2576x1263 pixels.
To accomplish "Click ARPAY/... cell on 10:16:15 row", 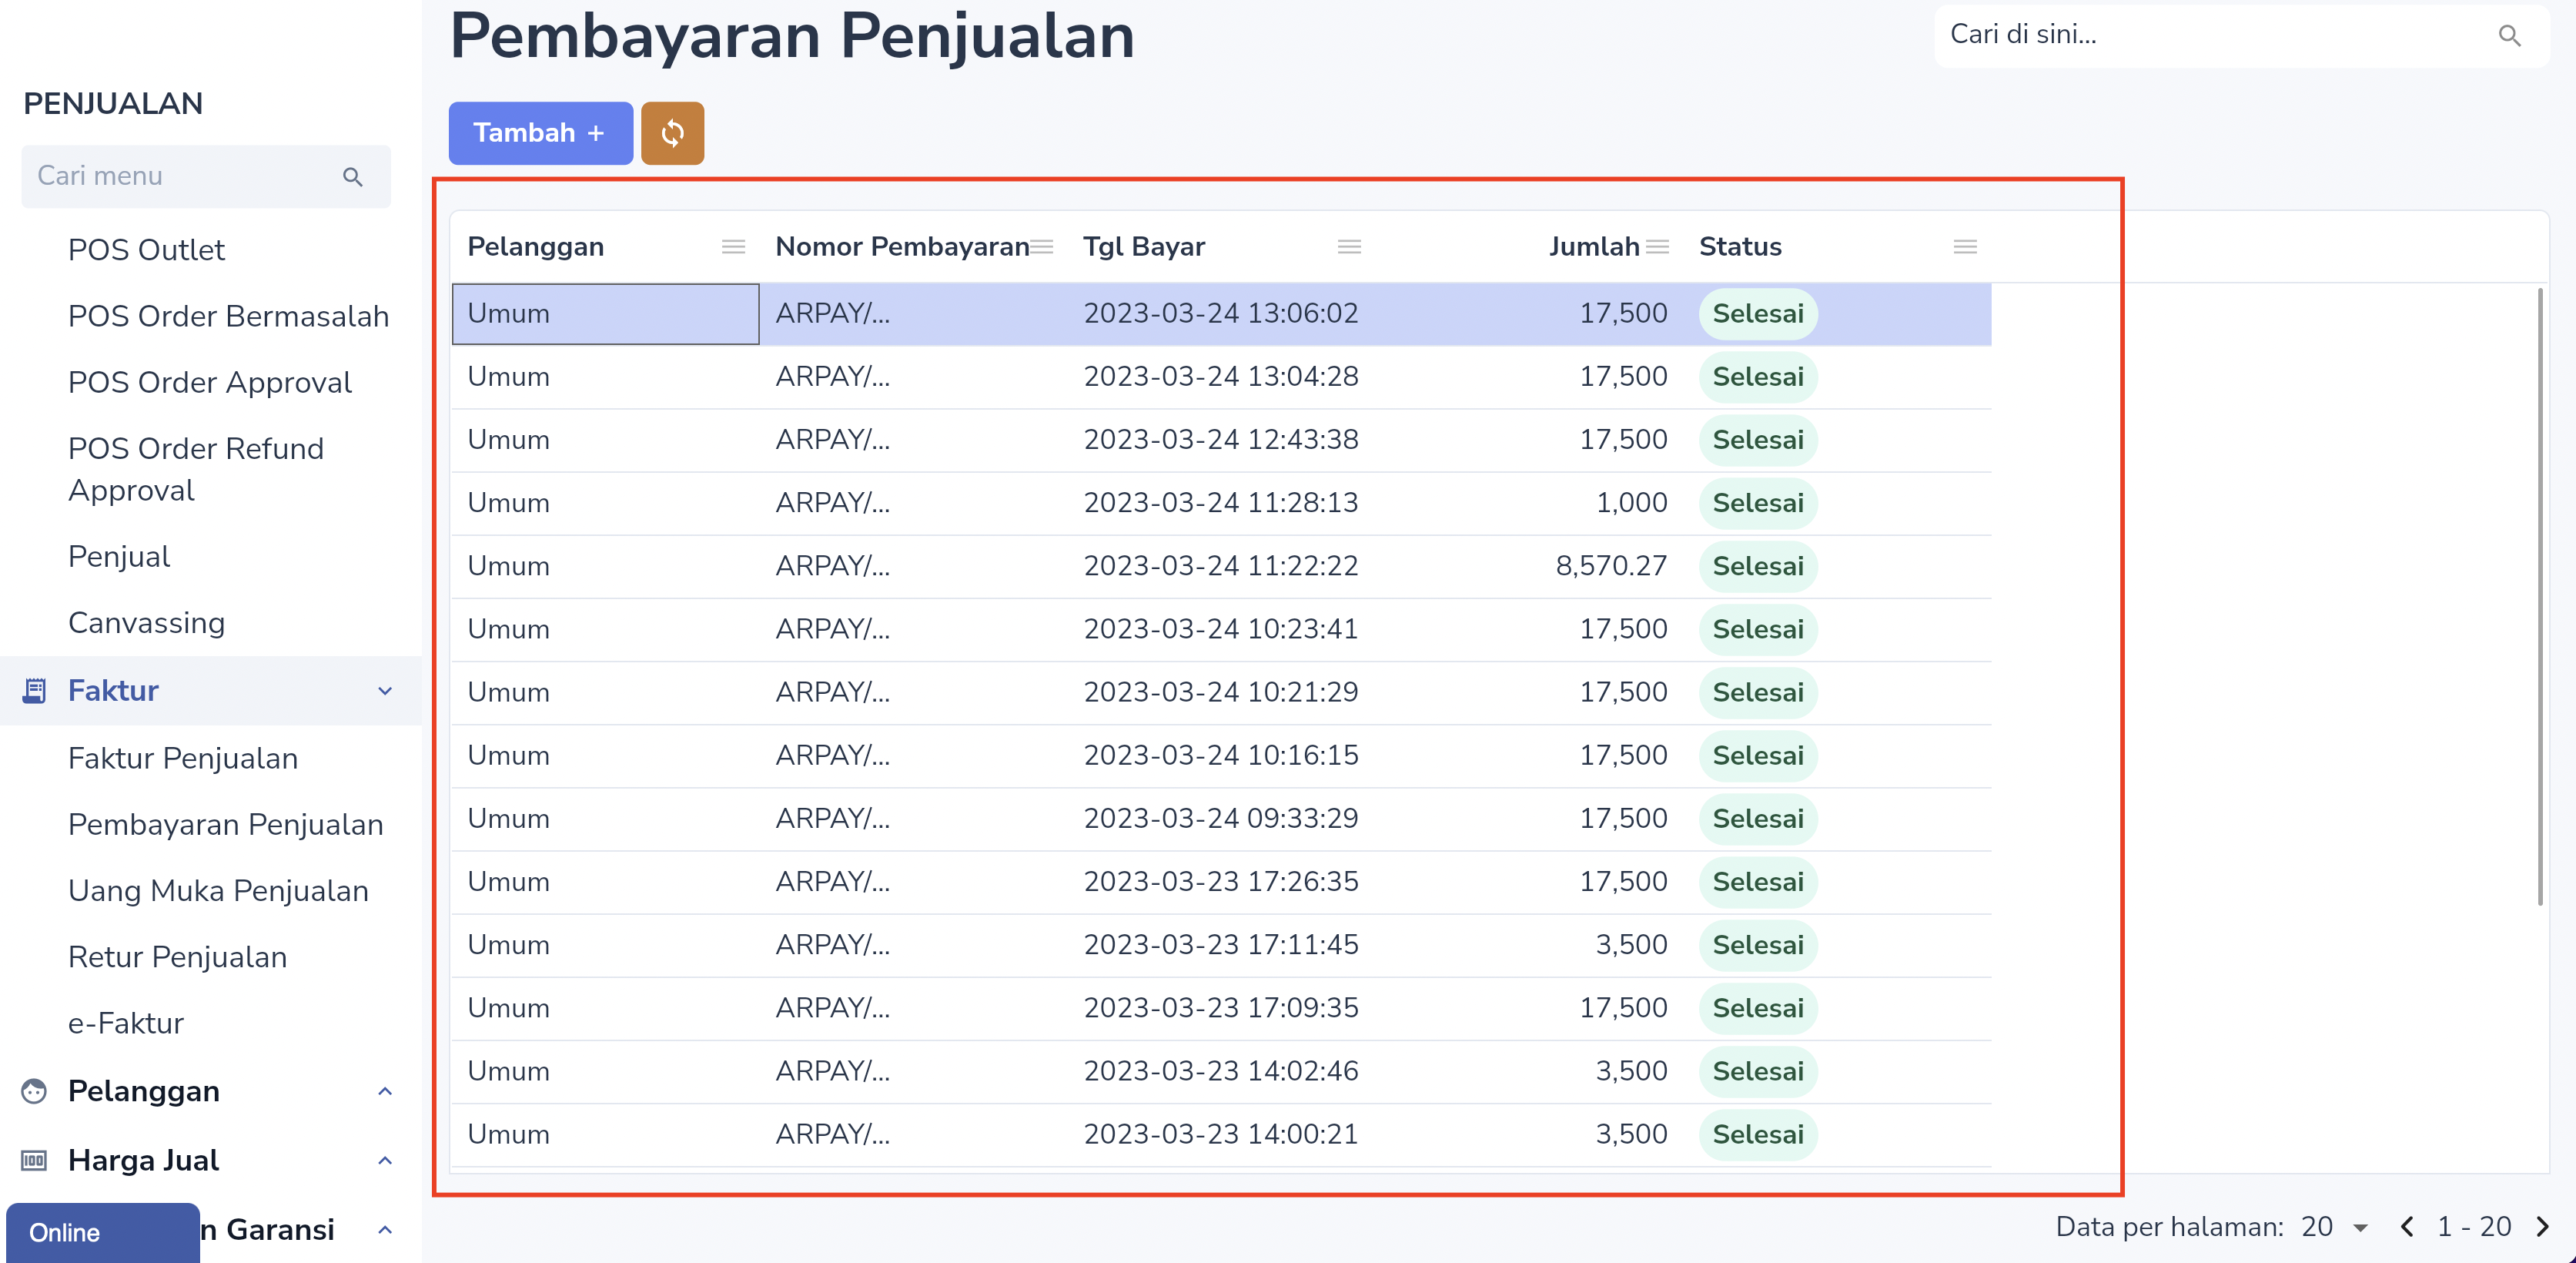I will (x=832, y=755).
